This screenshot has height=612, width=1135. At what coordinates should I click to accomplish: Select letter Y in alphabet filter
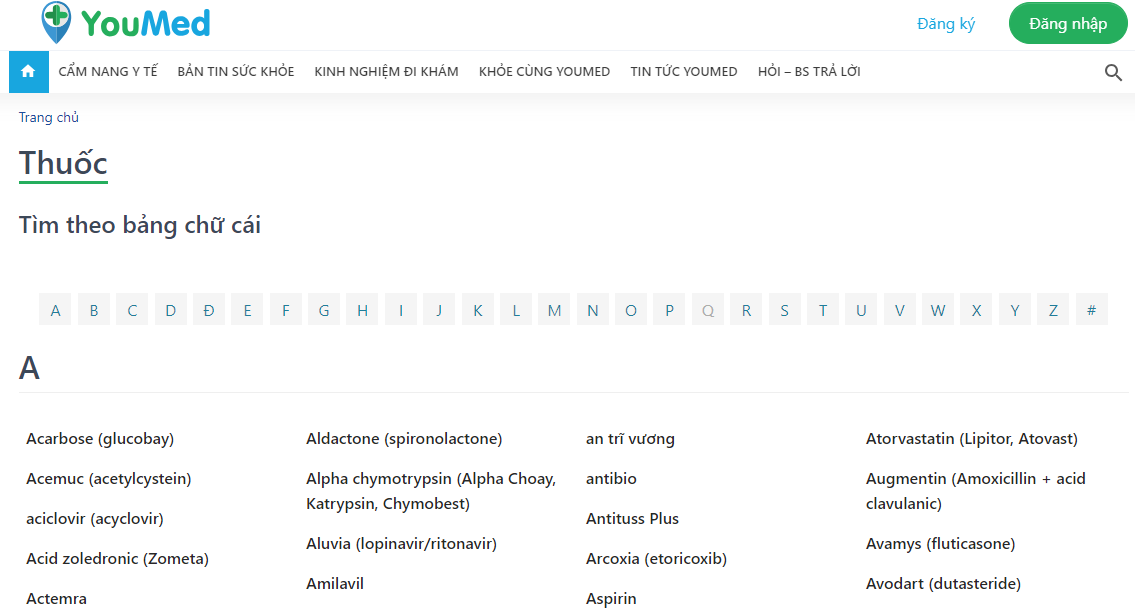[1014, 310]
